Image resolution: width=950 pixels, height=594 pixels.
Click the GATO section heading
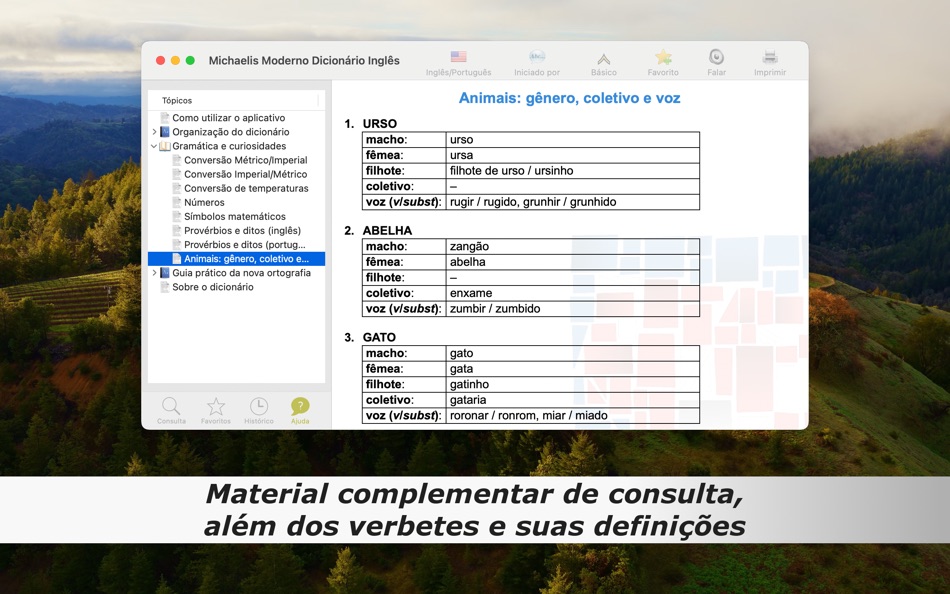(379, 337)
